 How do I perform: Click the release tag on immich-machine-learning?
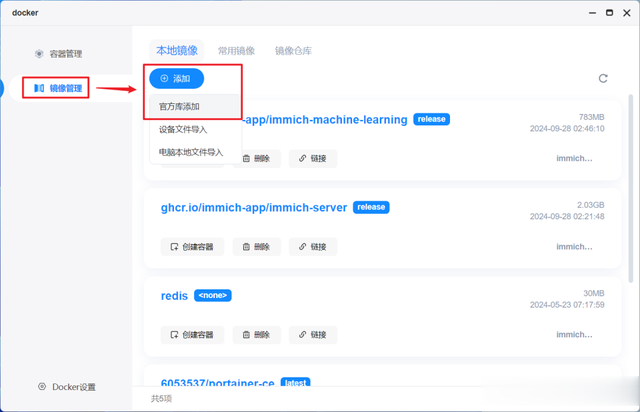(431, 119)
